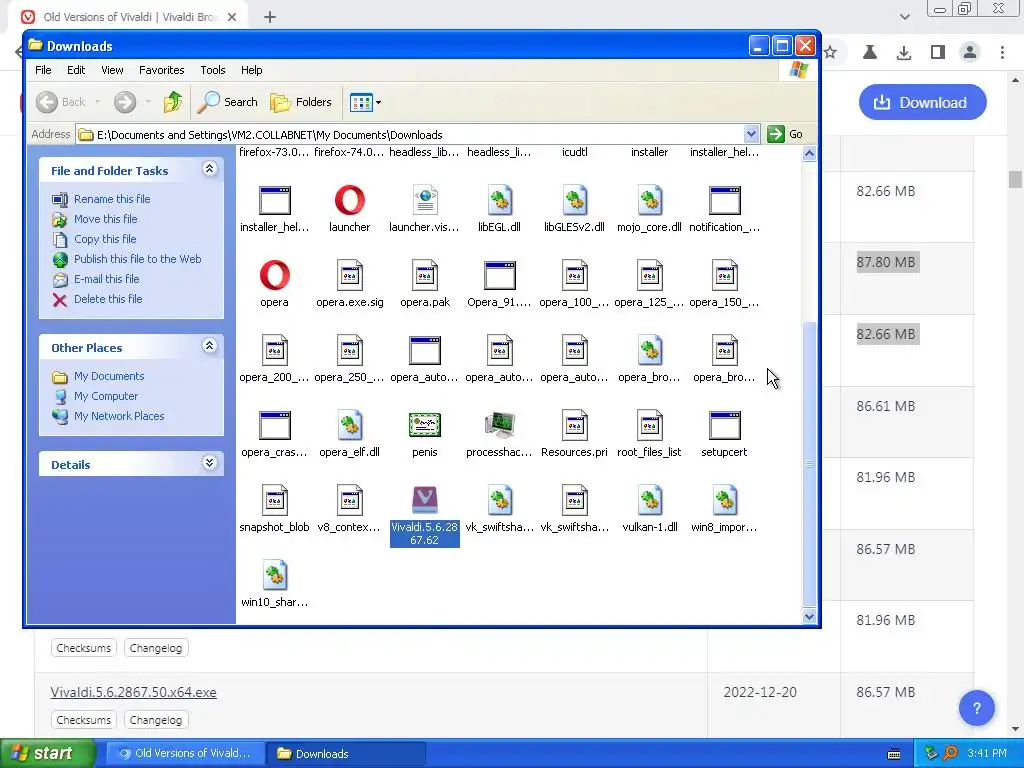
Task: Click the Chrome downloads icon
Action: point(904,52)
